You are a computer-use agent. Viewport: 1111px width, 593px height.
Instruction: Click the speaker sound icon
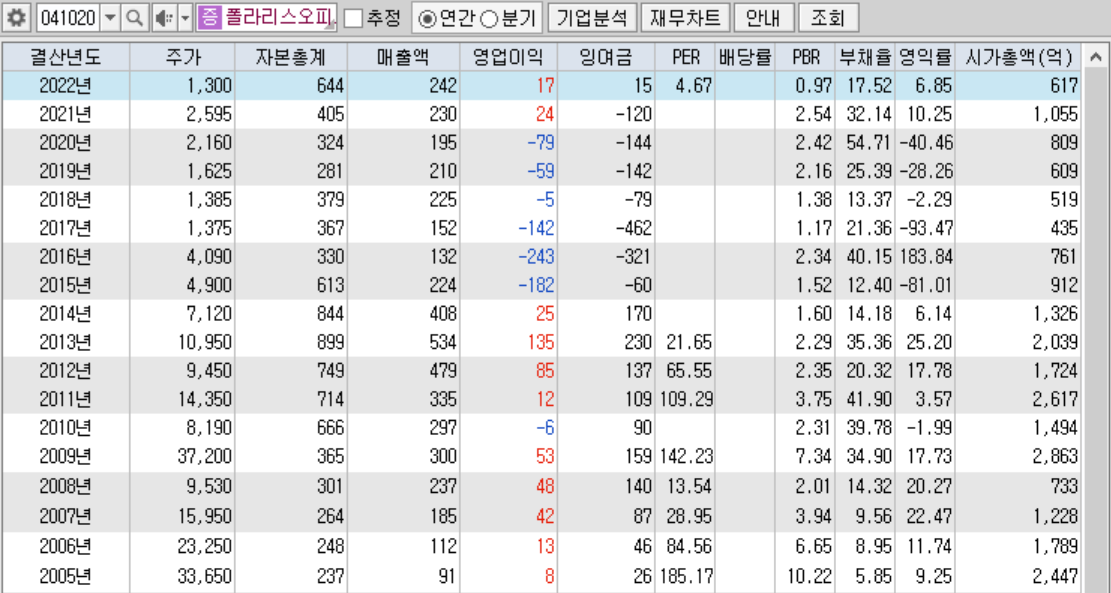pyautogui.click(x=163, y=18)
